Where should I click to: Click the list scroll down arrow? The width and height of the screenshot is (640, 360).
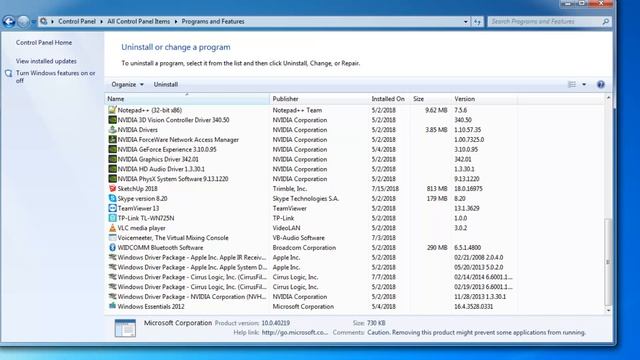click(x=608, y=310)
